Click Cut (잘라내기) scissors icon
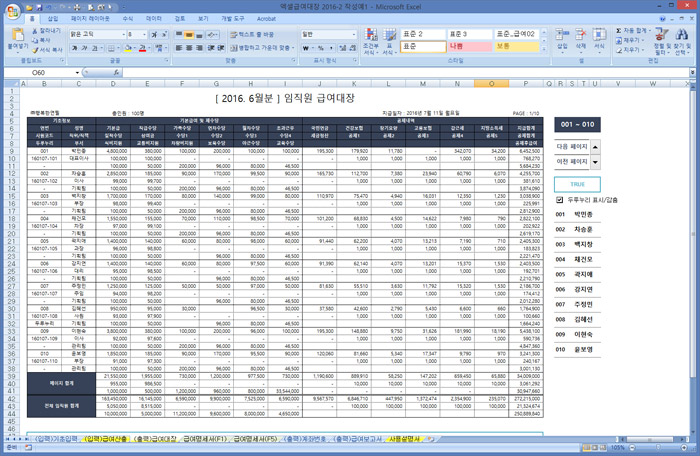The width and height of the screenshot is (700, 456). pyautogui.click(x=46, y=31)
